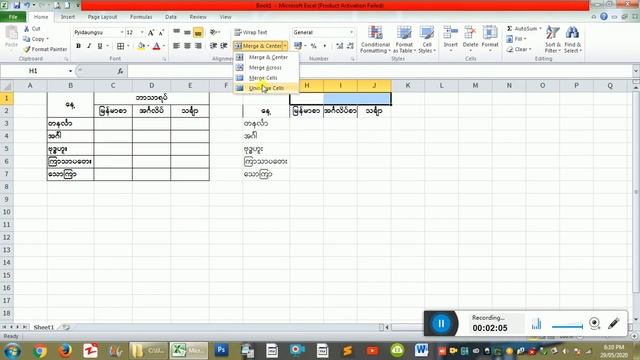Open Format as Table
The height and width of the screenshot is (360, 640).
[404, 39]
